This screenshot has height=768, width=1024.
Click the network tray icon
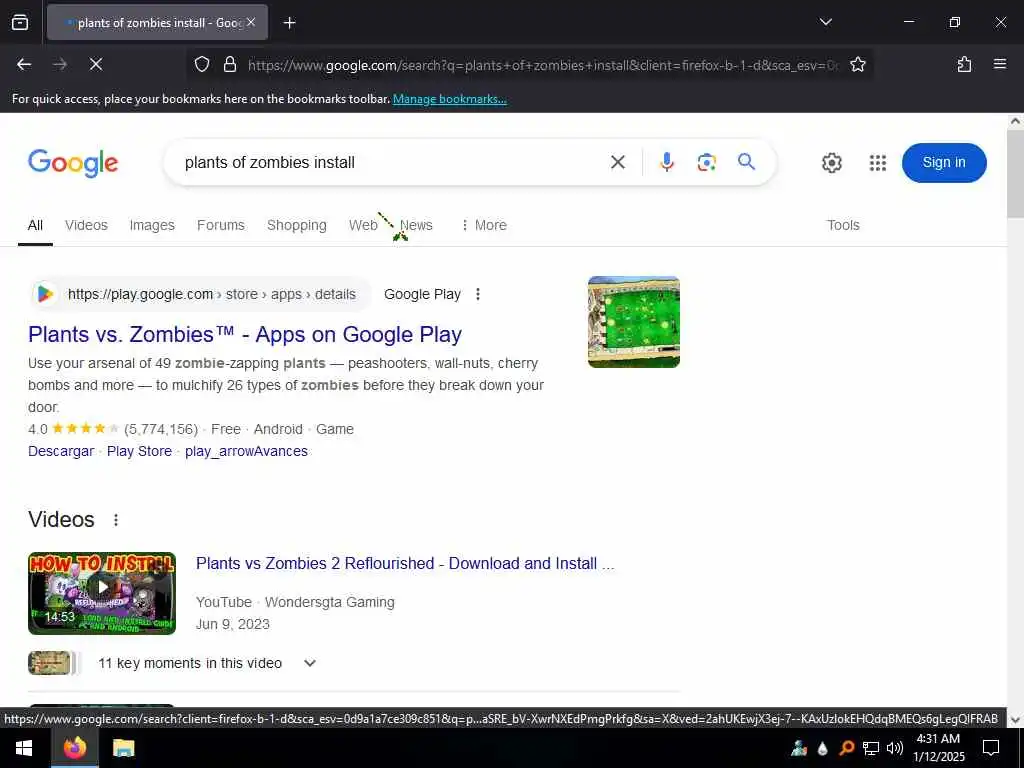click(871, 748)
